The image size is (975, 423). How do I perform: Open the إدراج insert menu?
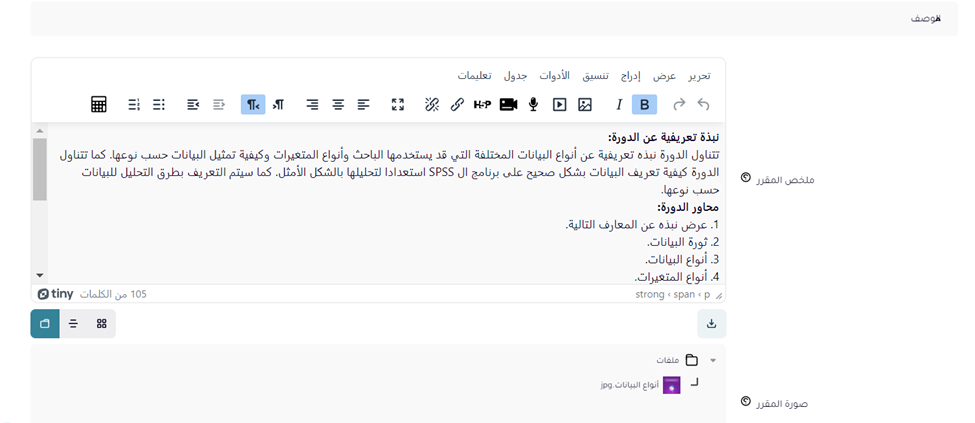pos(633,76)
